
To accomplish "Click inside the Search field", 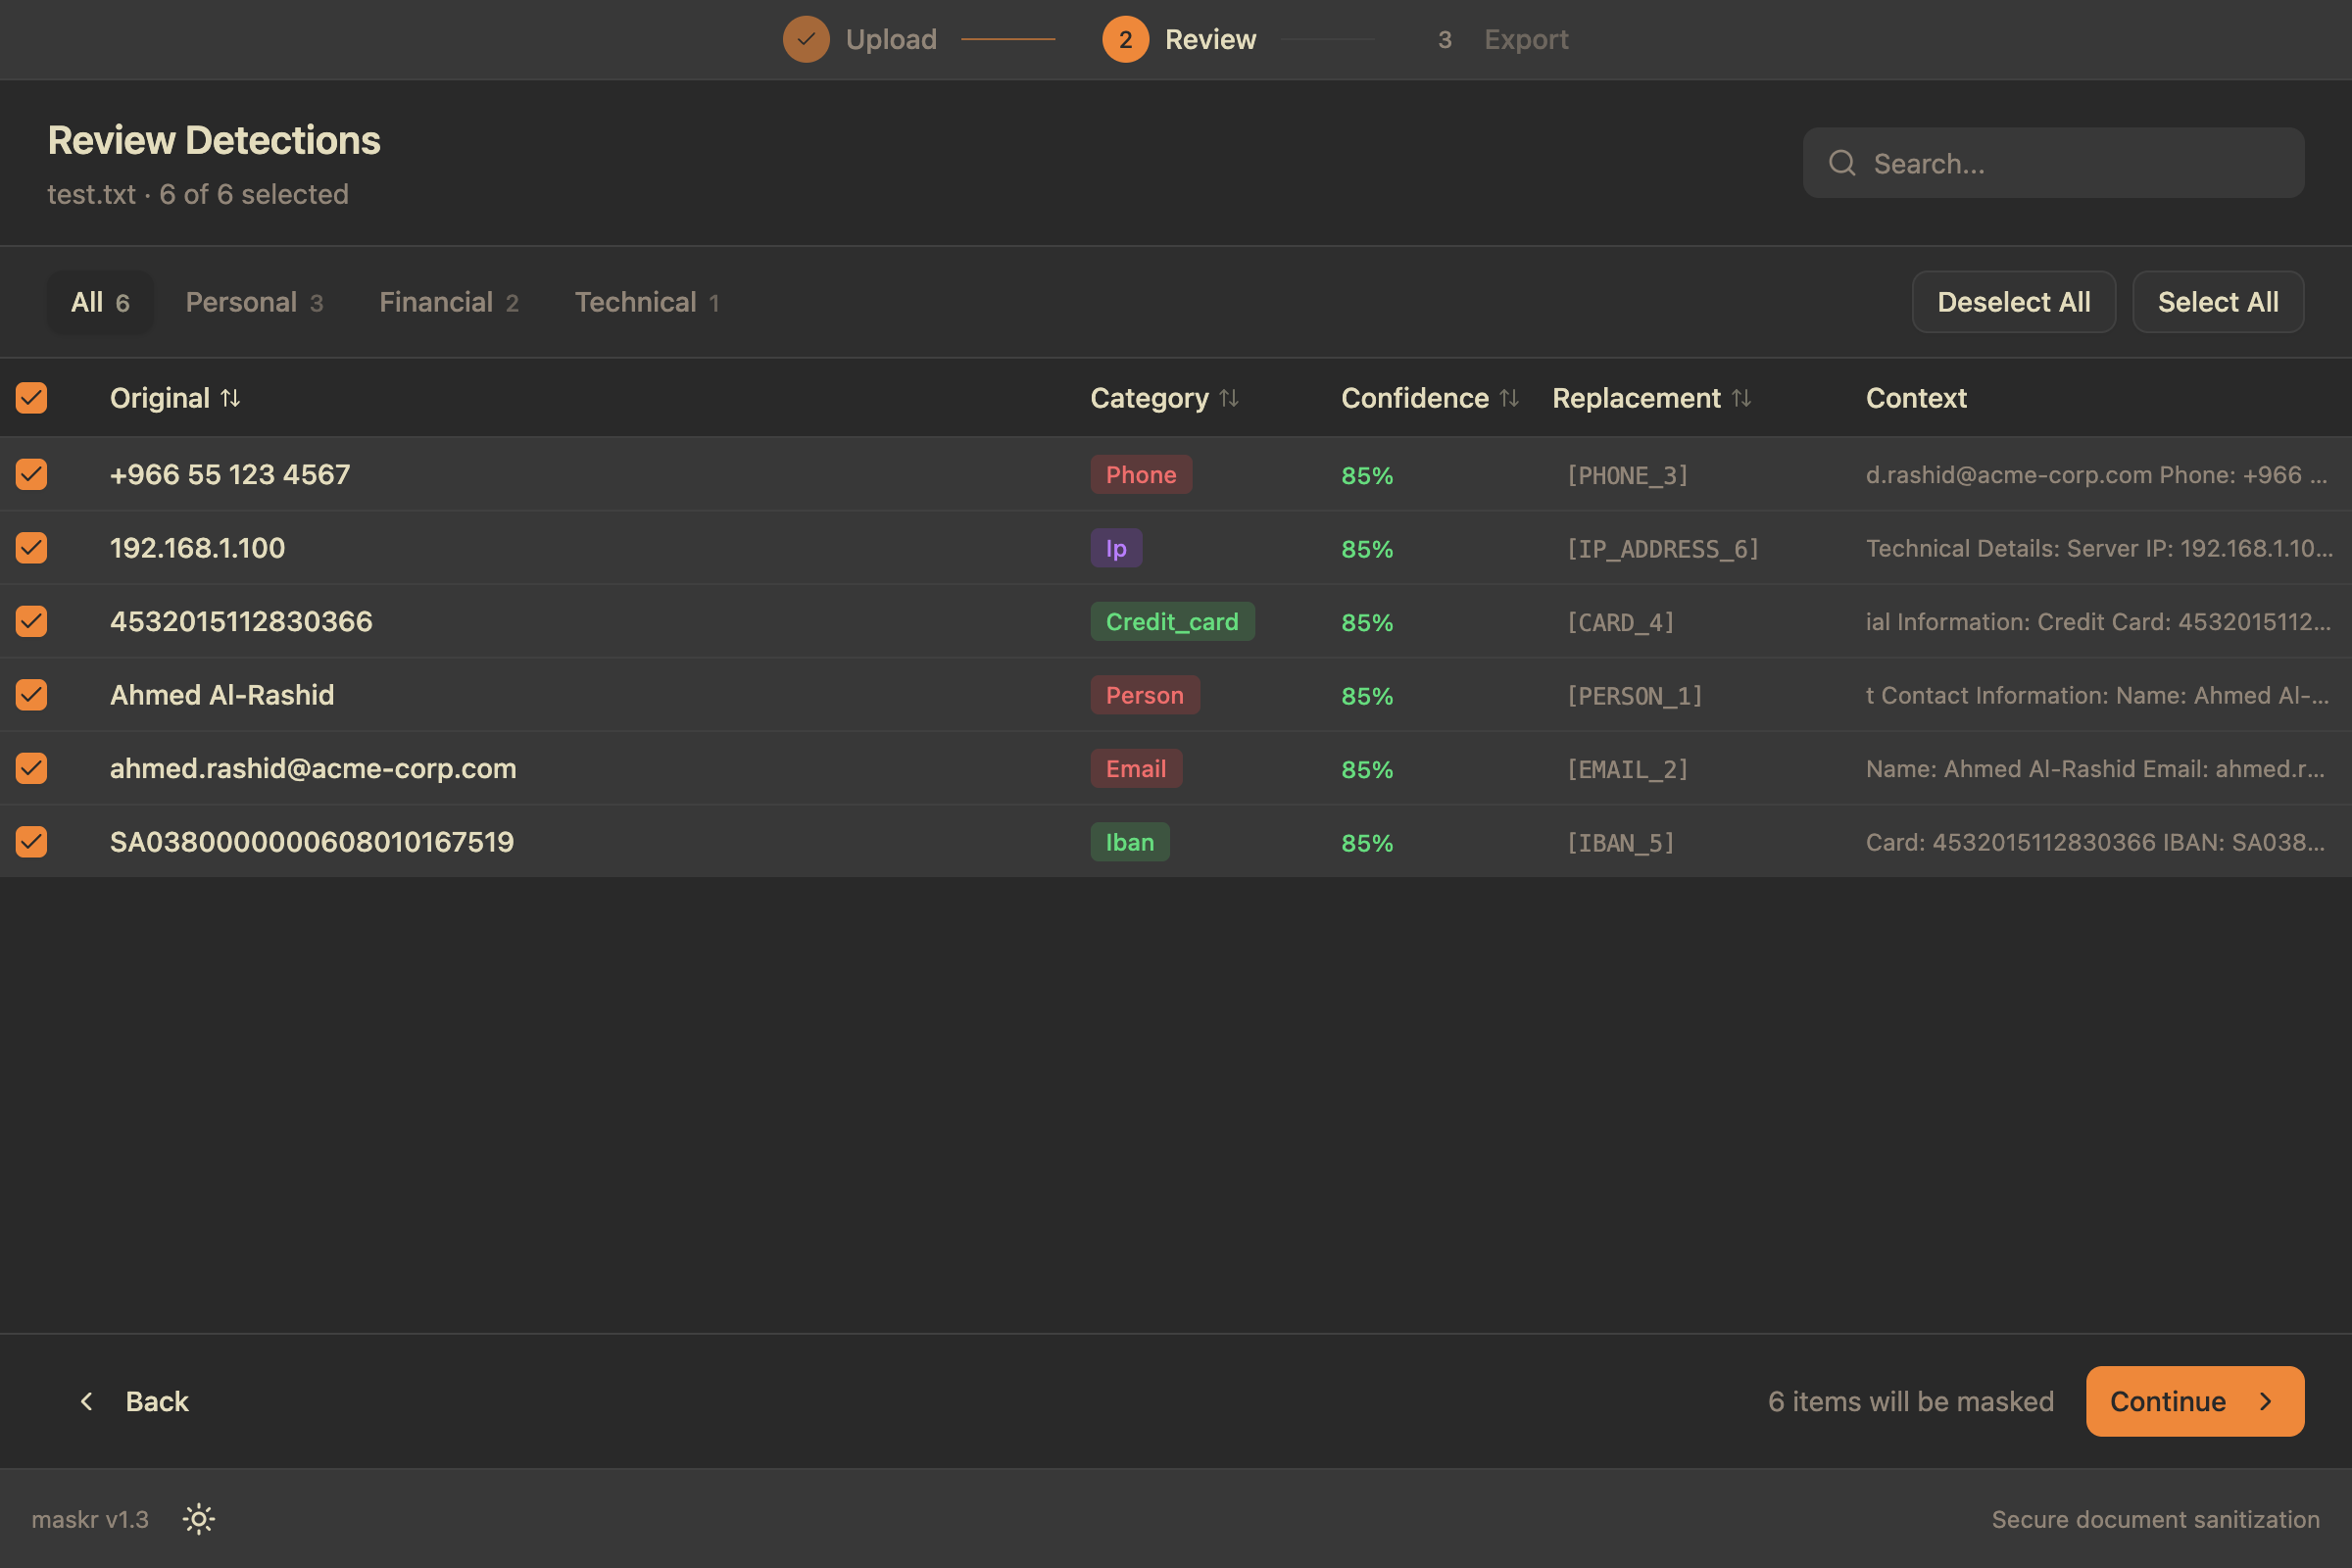I will [2050, 162].
